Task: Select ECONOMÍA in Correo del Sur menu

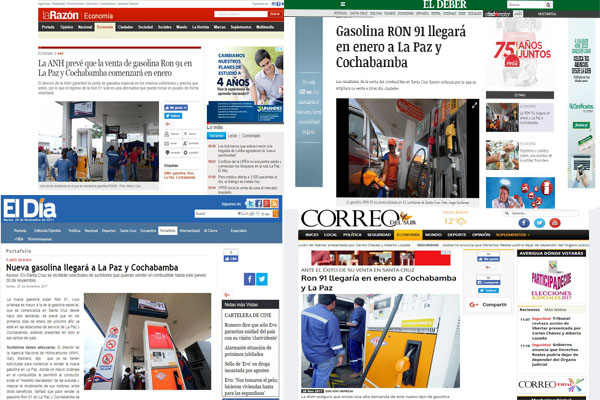Action: click(x=408, y=235)
